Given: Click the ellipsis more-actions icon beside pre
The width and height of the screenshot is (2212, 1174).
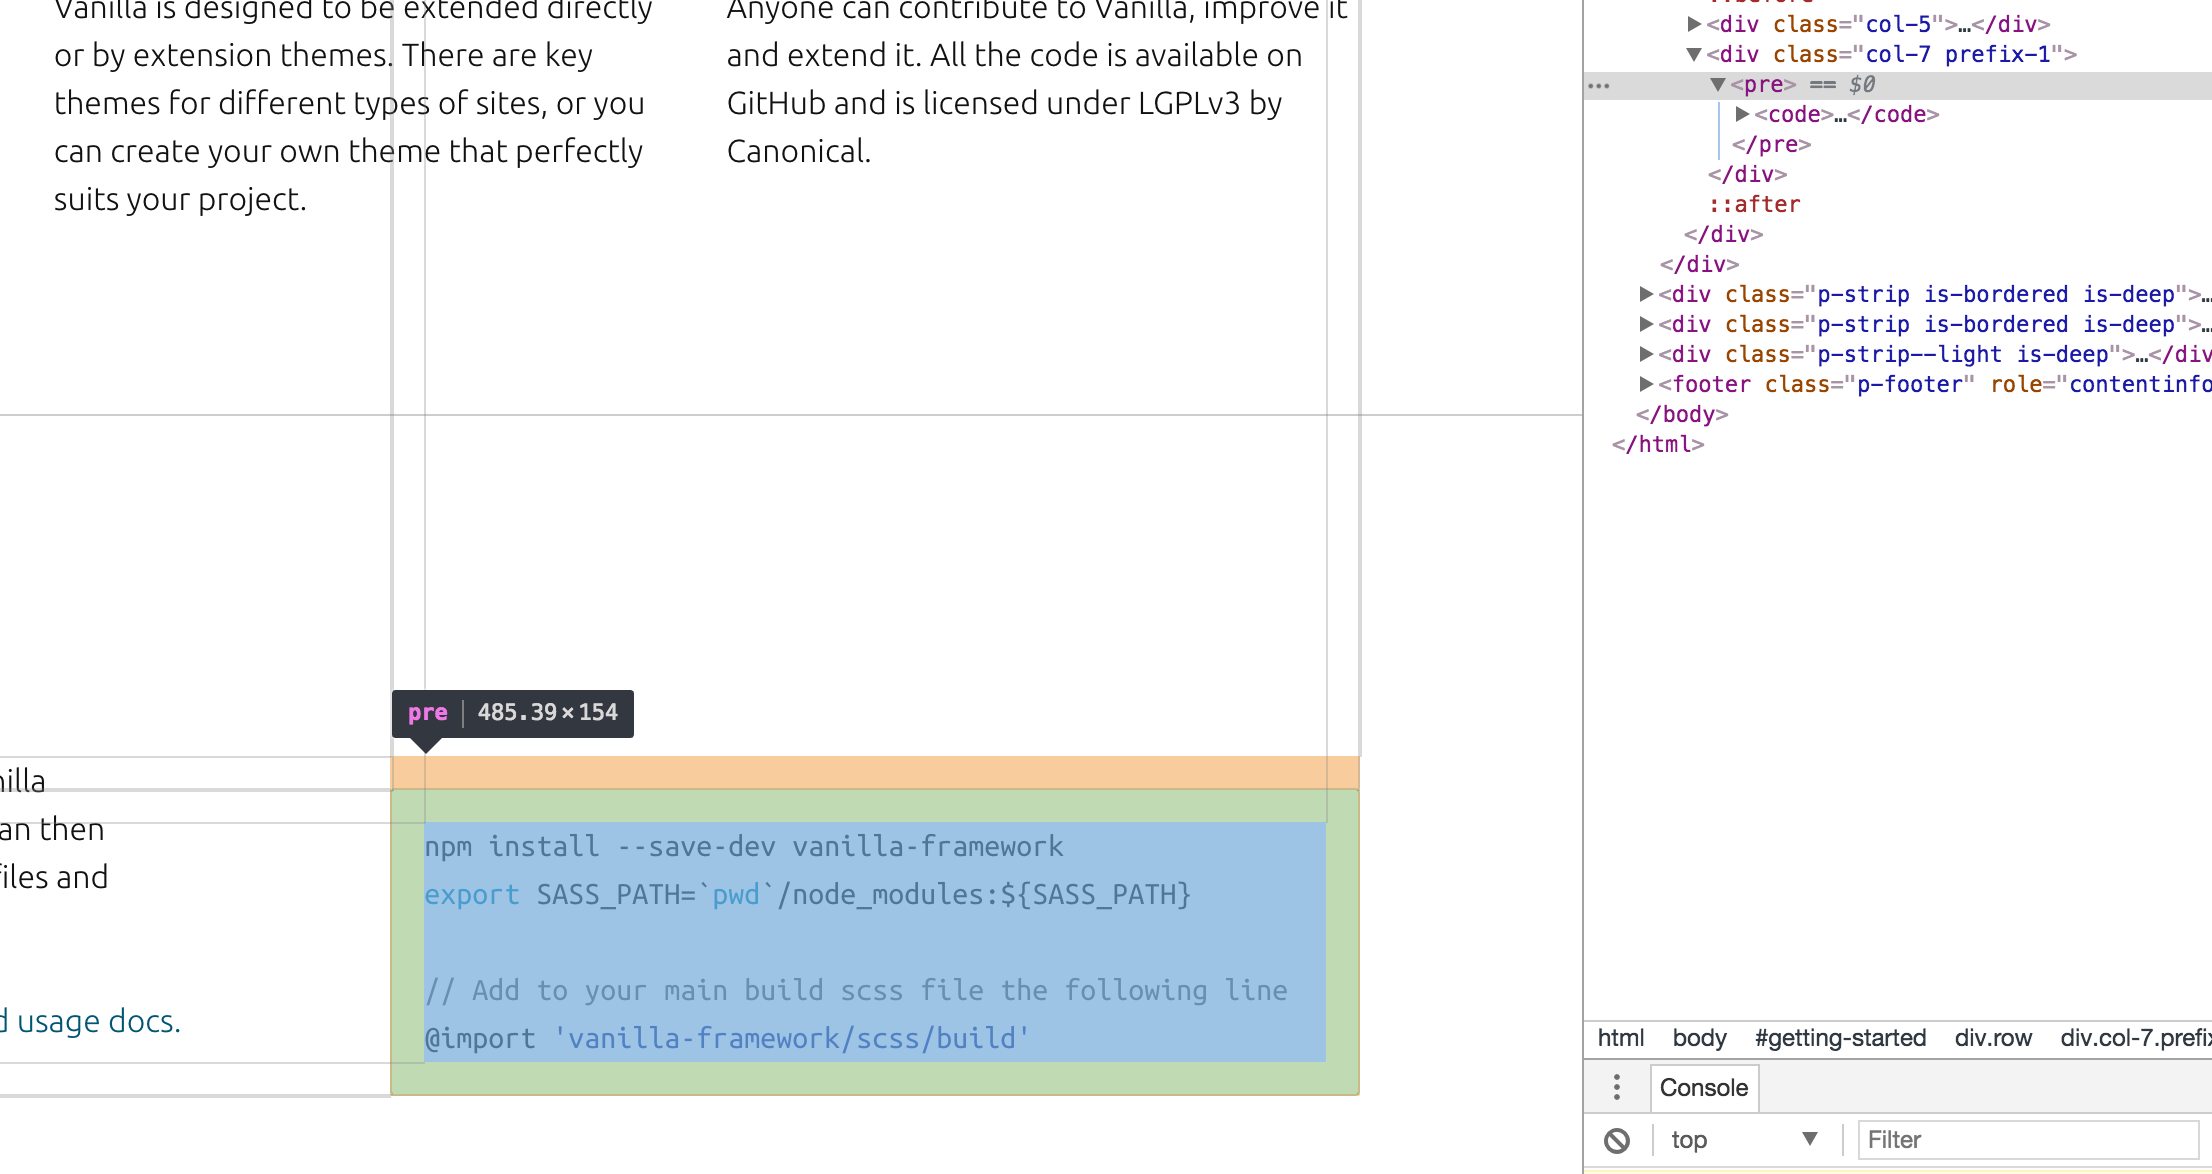Looking at the screenshot, I should pos(1597,86).
